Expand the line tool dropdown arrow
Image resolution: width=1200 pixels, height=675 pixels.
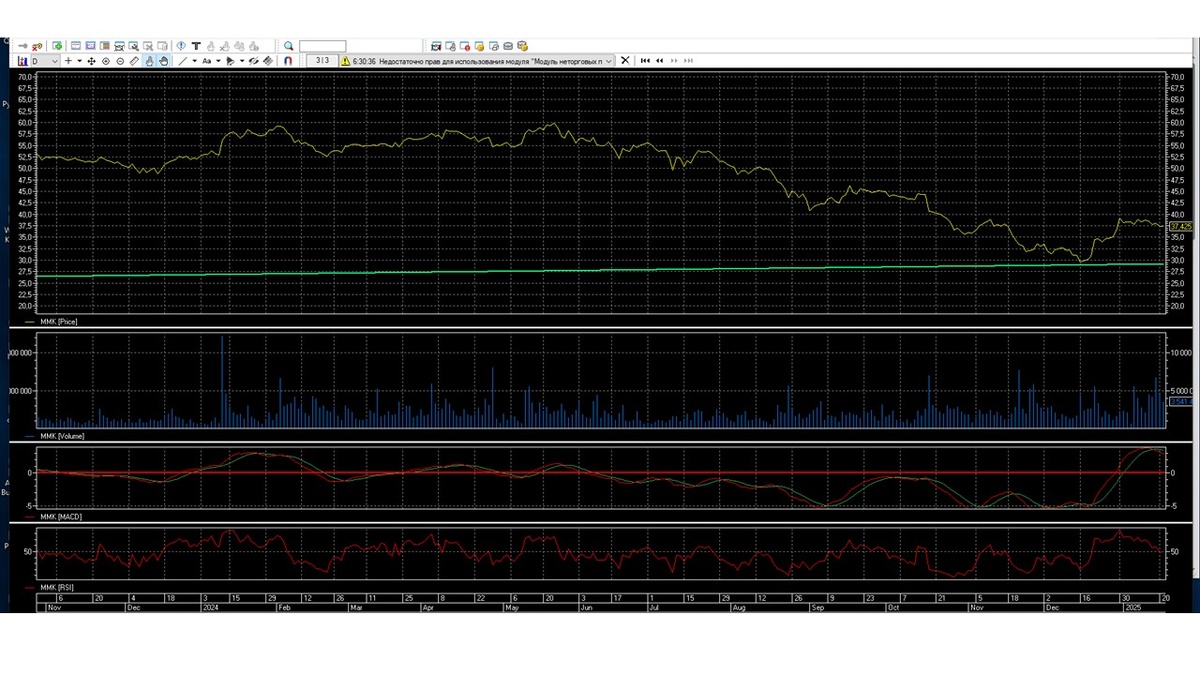tap(194, 61)
